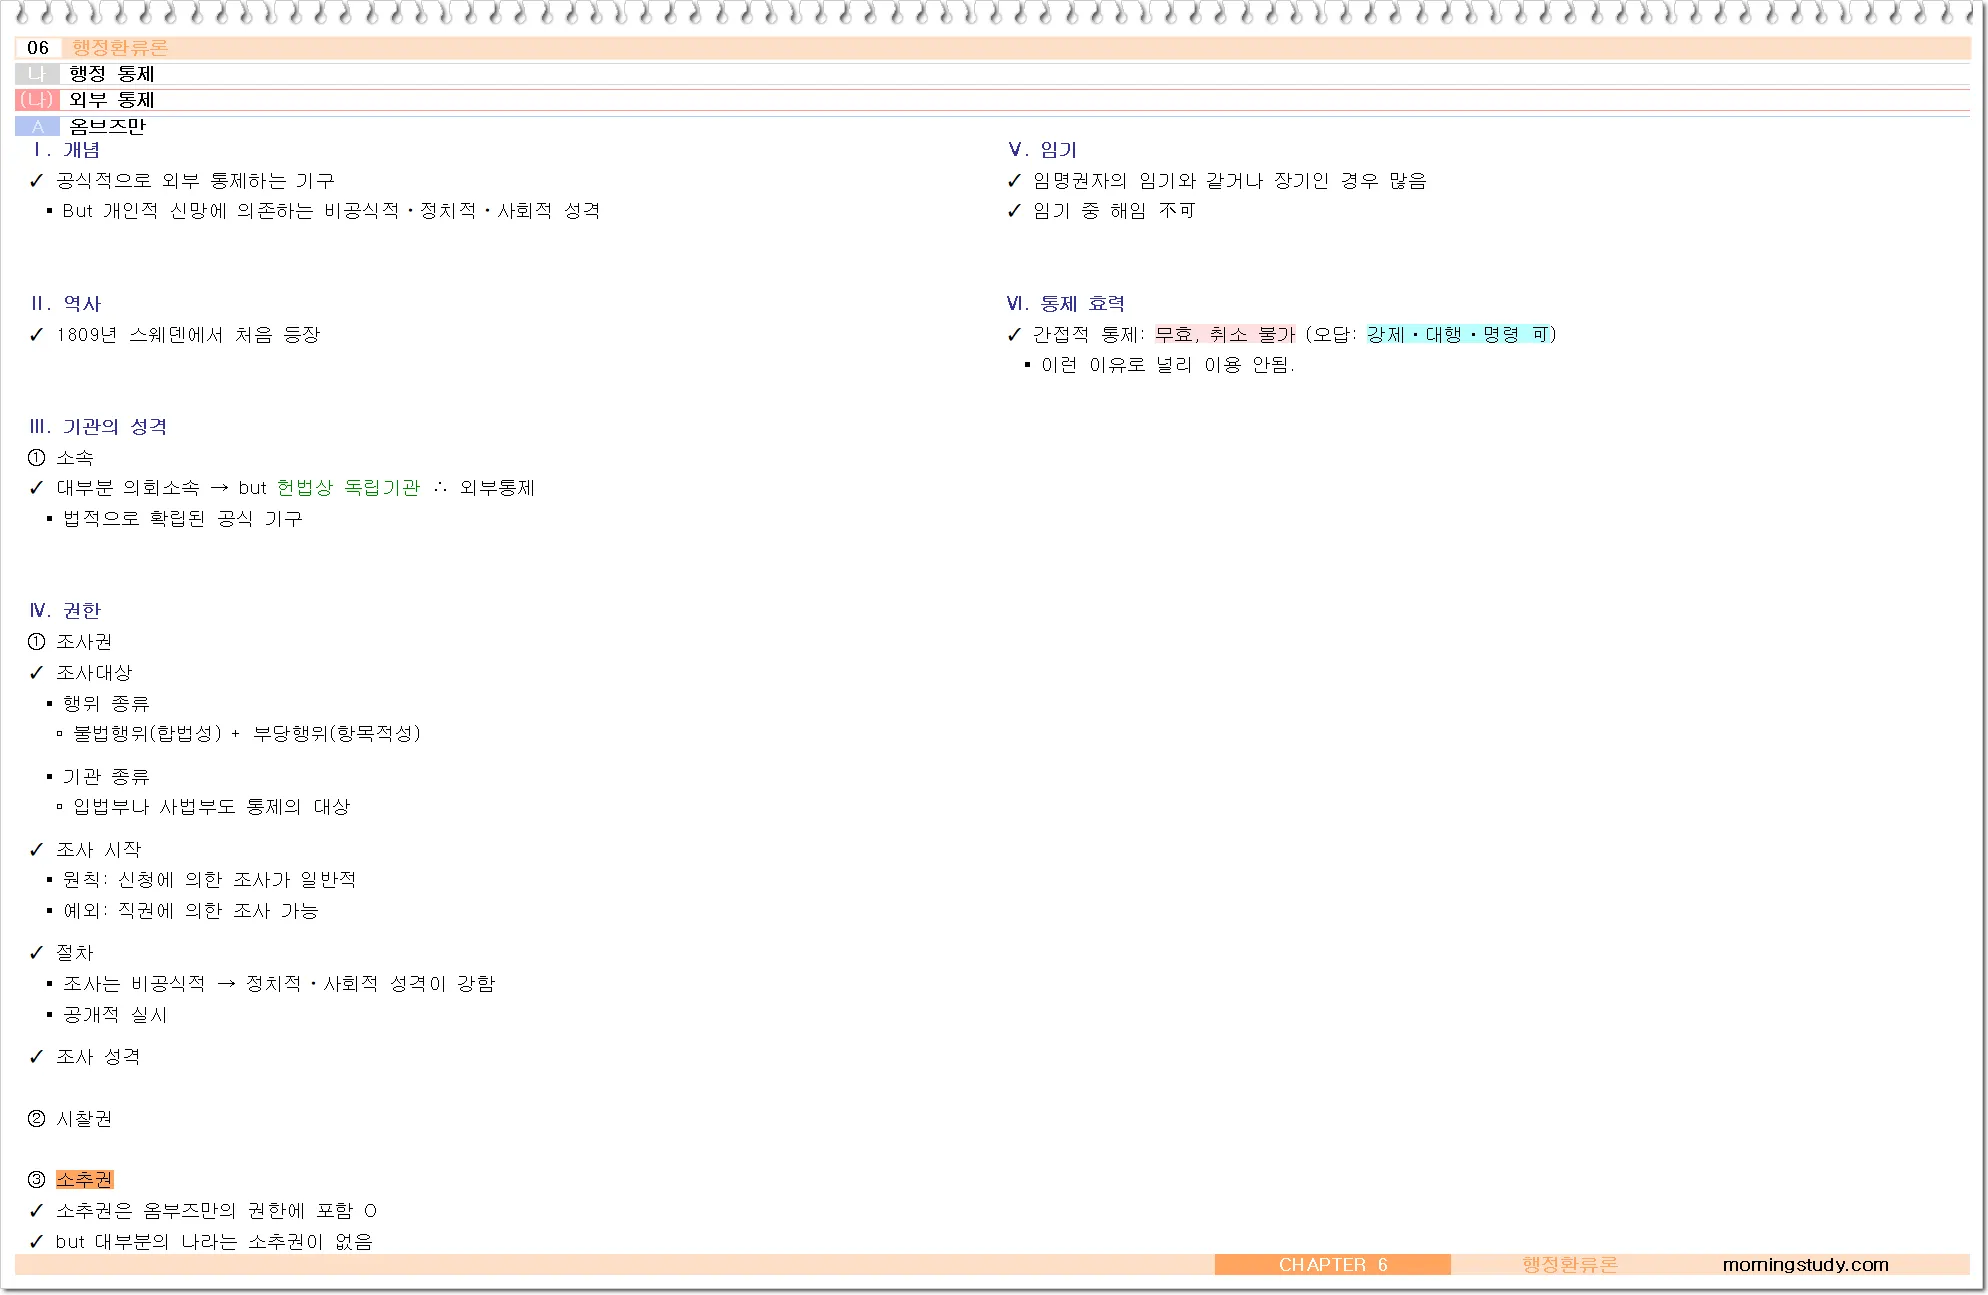Click the Ⅳ. 권한 section title
This screenshot has width=1988, height=1295.
pos(65,611)
